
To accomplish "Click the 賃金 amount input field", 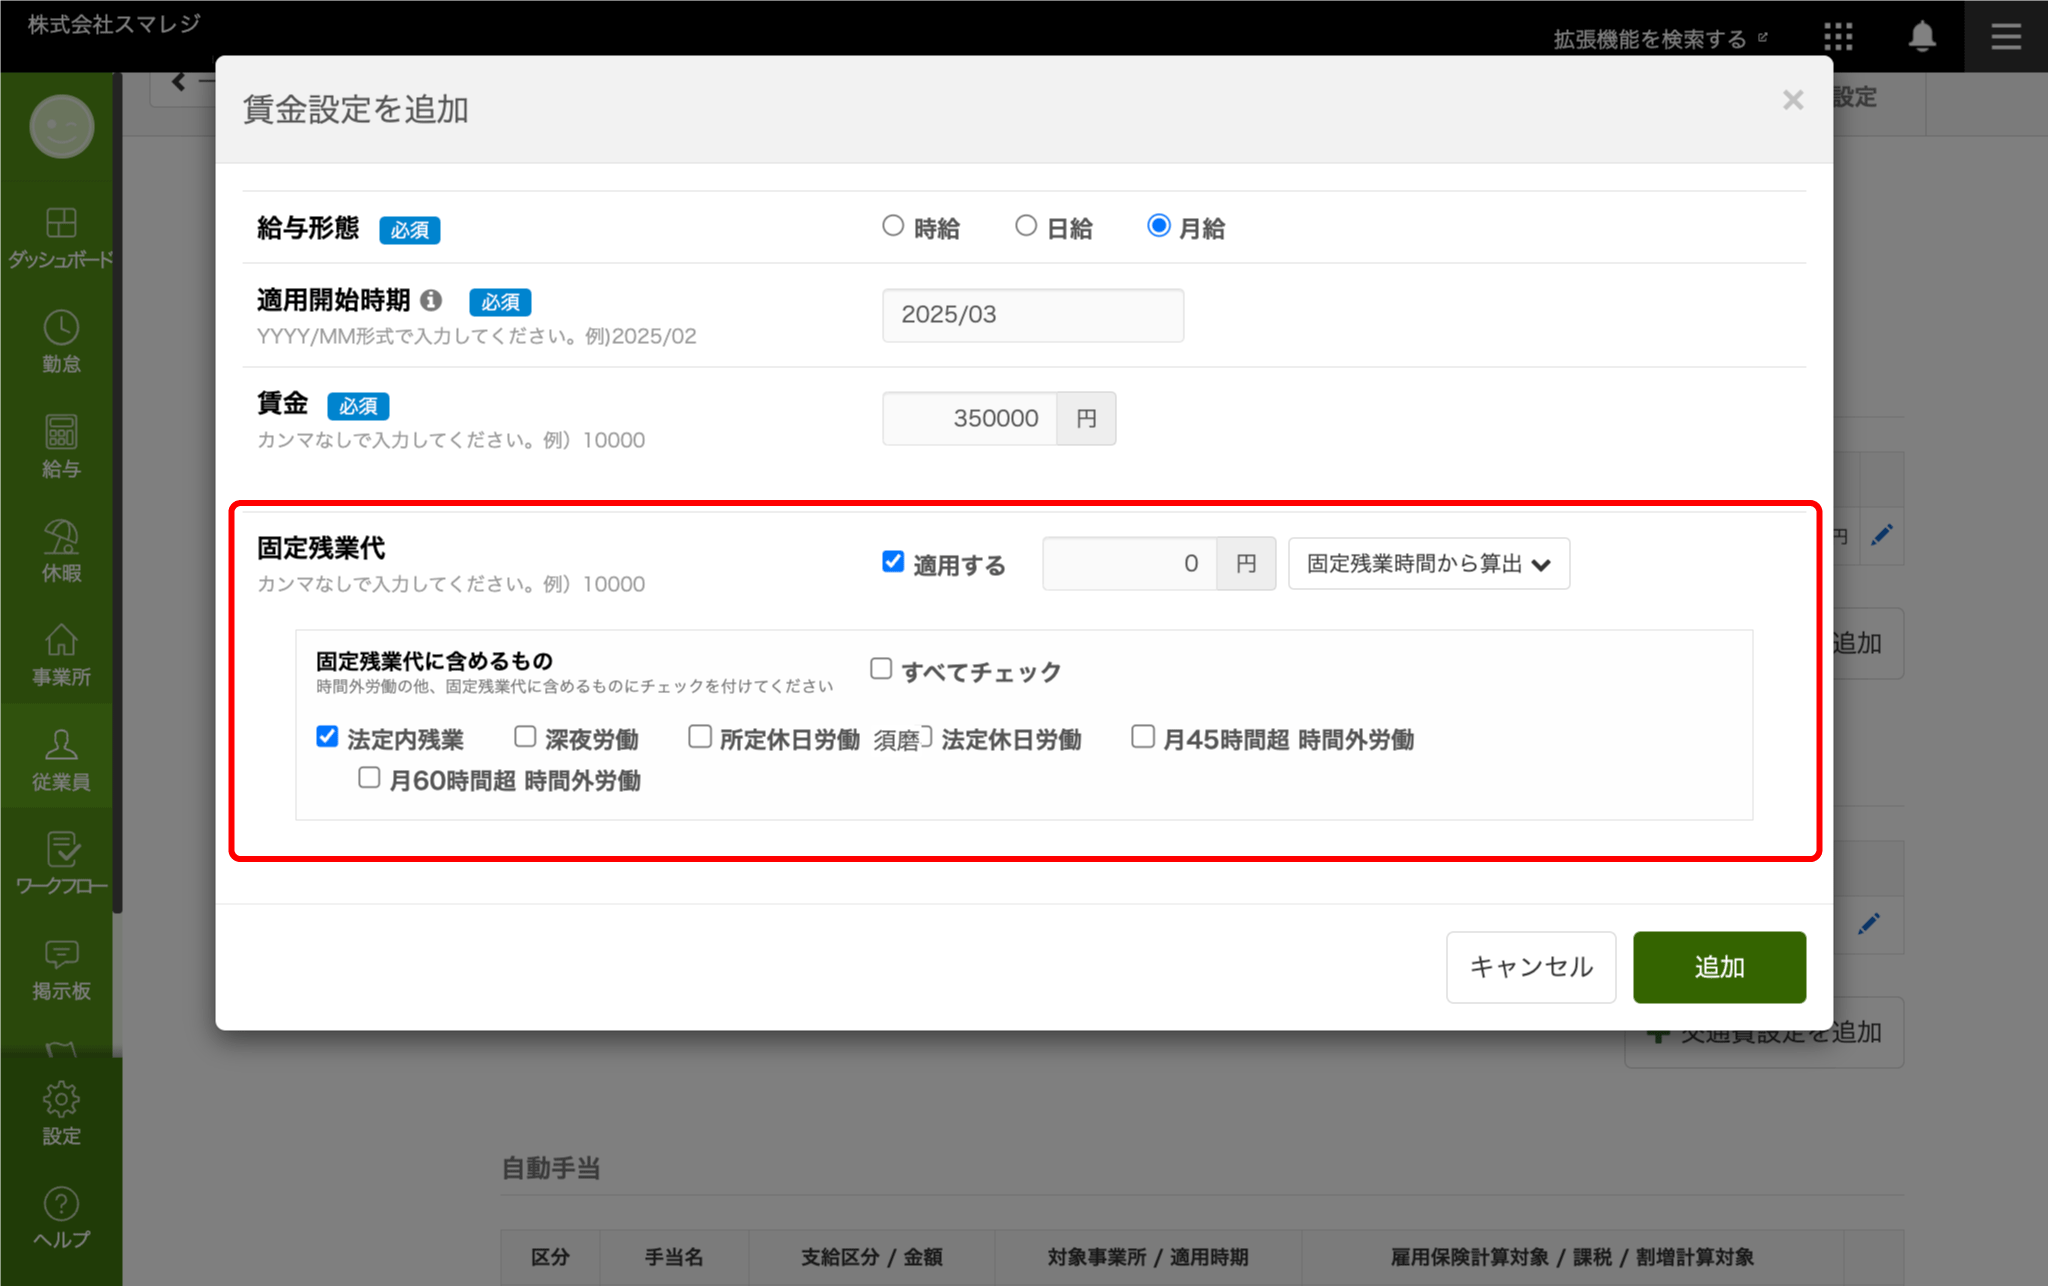I will 969,419.
